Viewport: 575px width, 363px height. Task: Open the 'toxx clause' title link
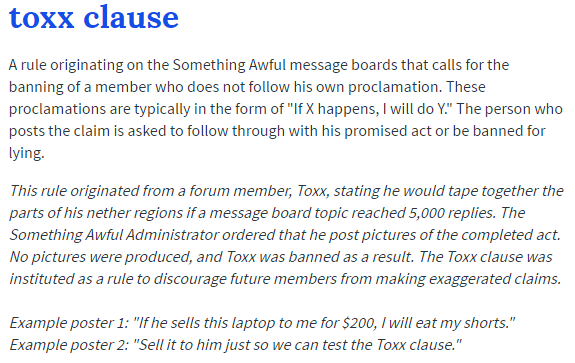(x=94, y=17)
